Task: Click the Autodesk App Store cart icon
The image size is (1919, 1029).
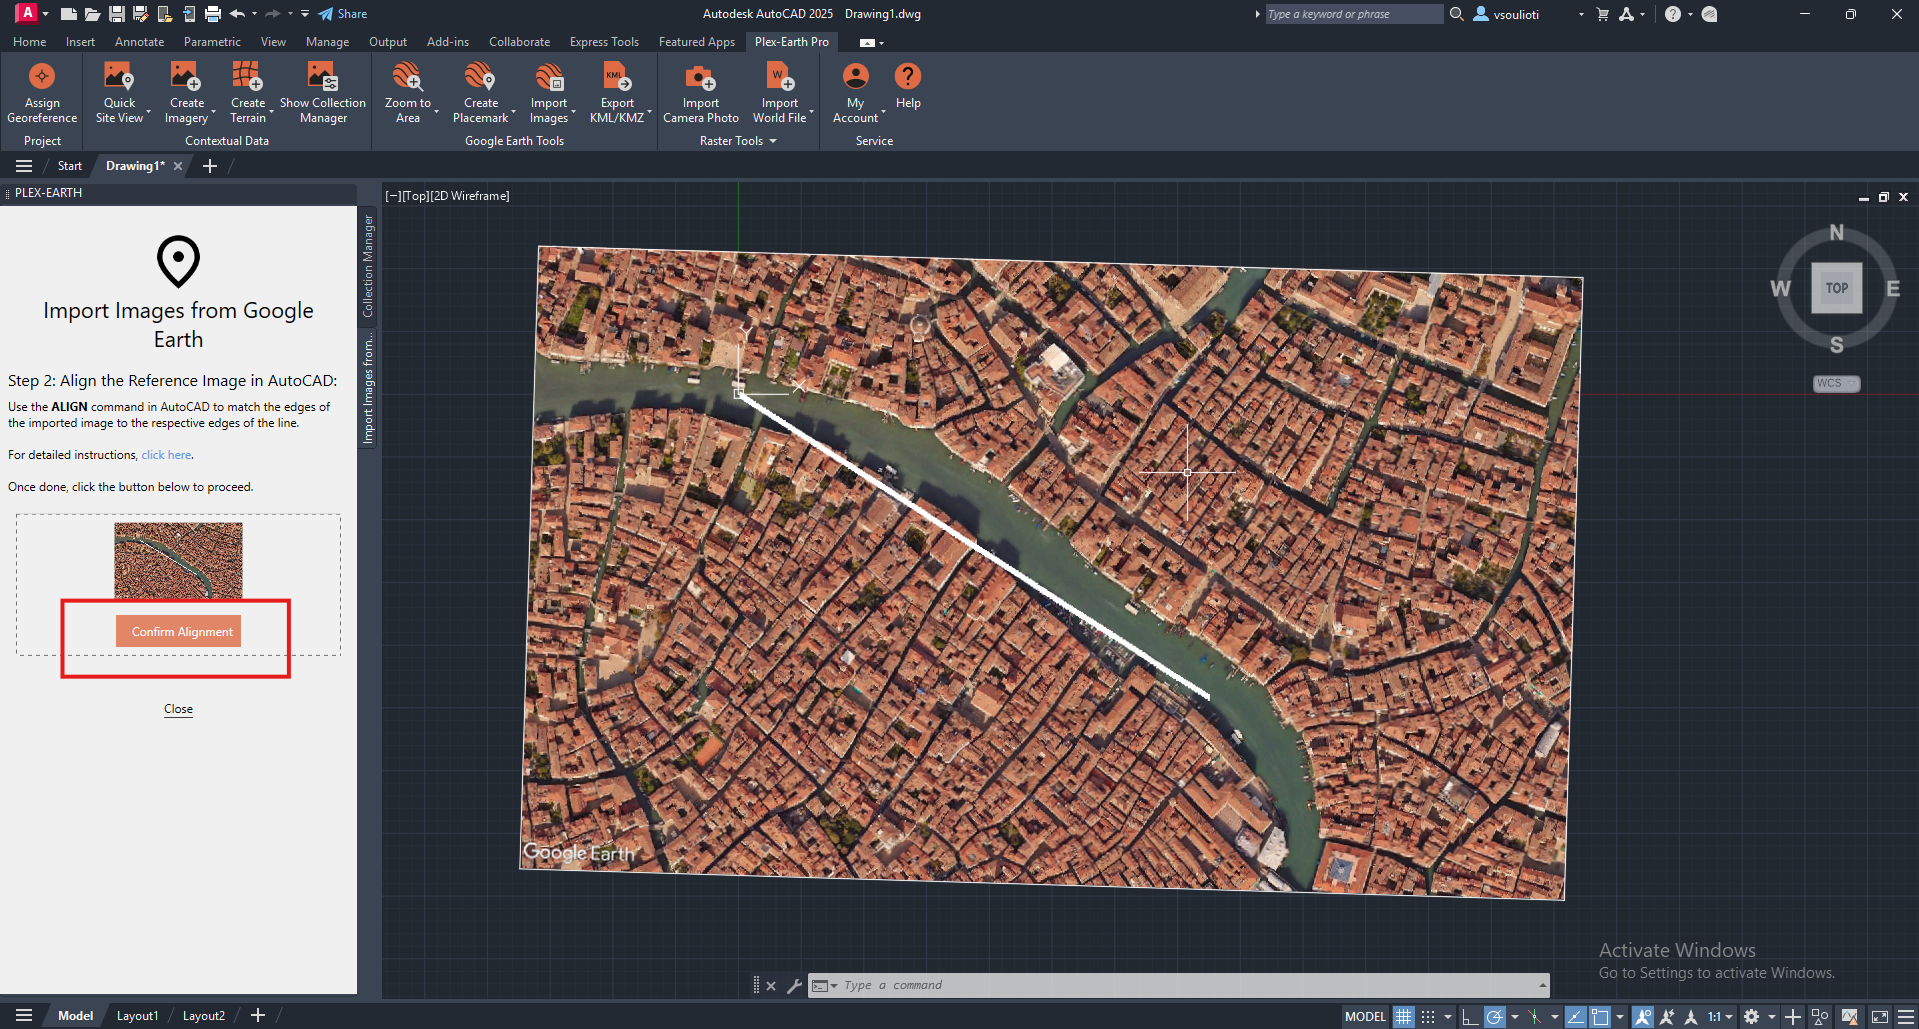Action: pyautogui.click(x=1603, y=14)
